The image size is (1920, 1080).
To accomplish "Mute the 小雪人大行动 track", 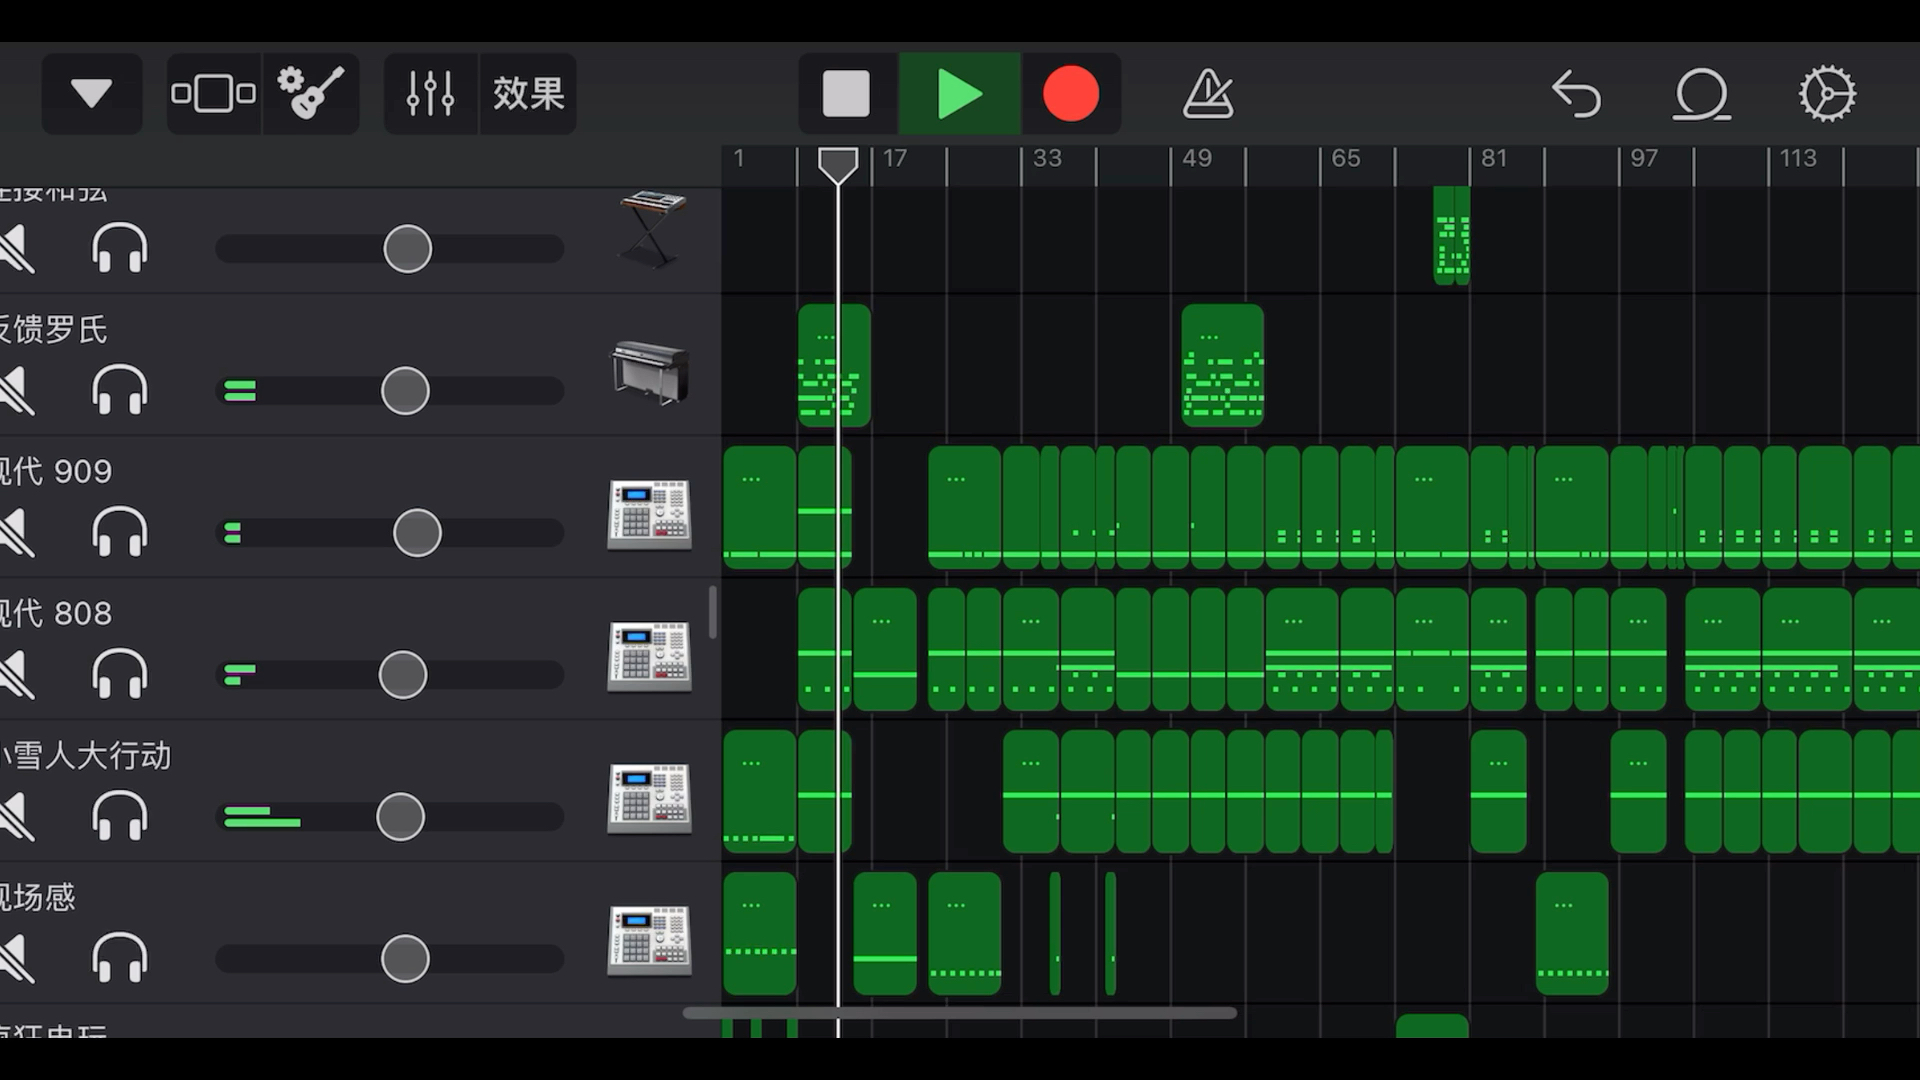I will [x=16, y=817].
